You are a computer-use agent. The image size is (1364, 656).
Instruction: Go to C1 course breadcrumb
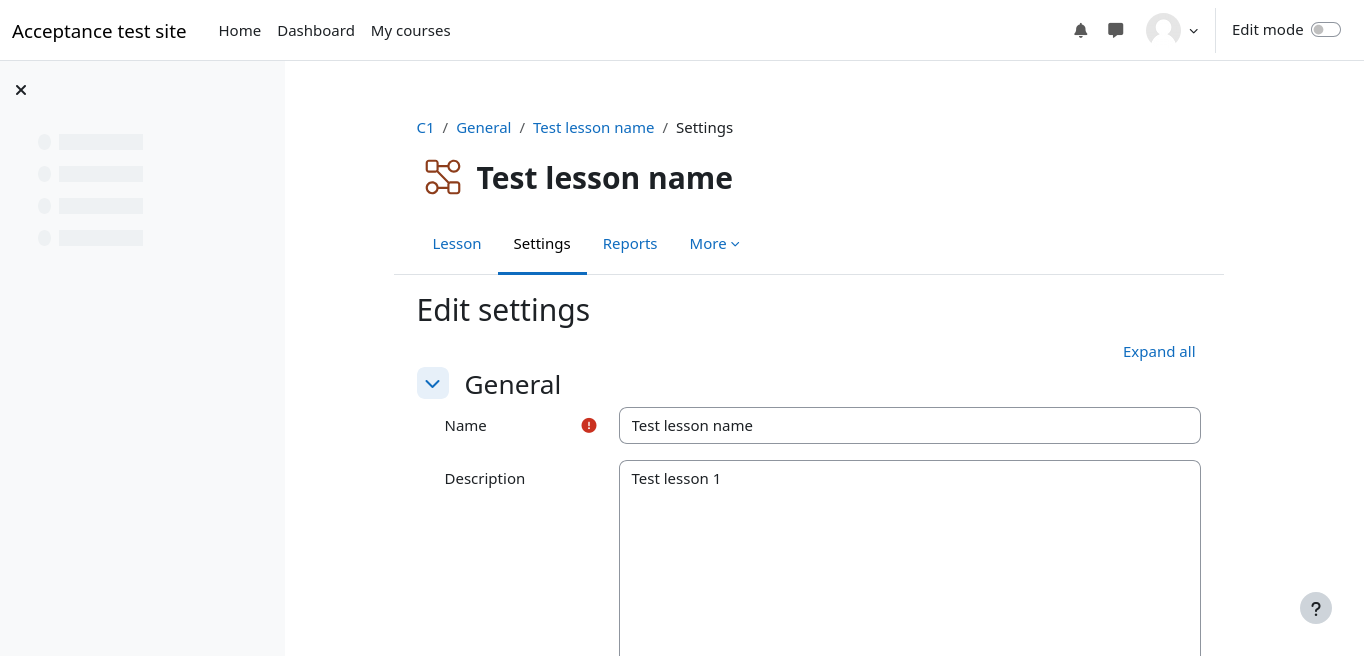[425, 128]
